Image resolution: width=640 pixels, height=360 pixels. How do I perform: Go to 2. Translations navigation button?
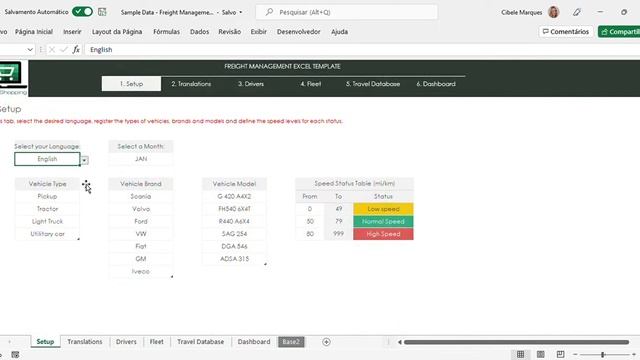[191, 84]
